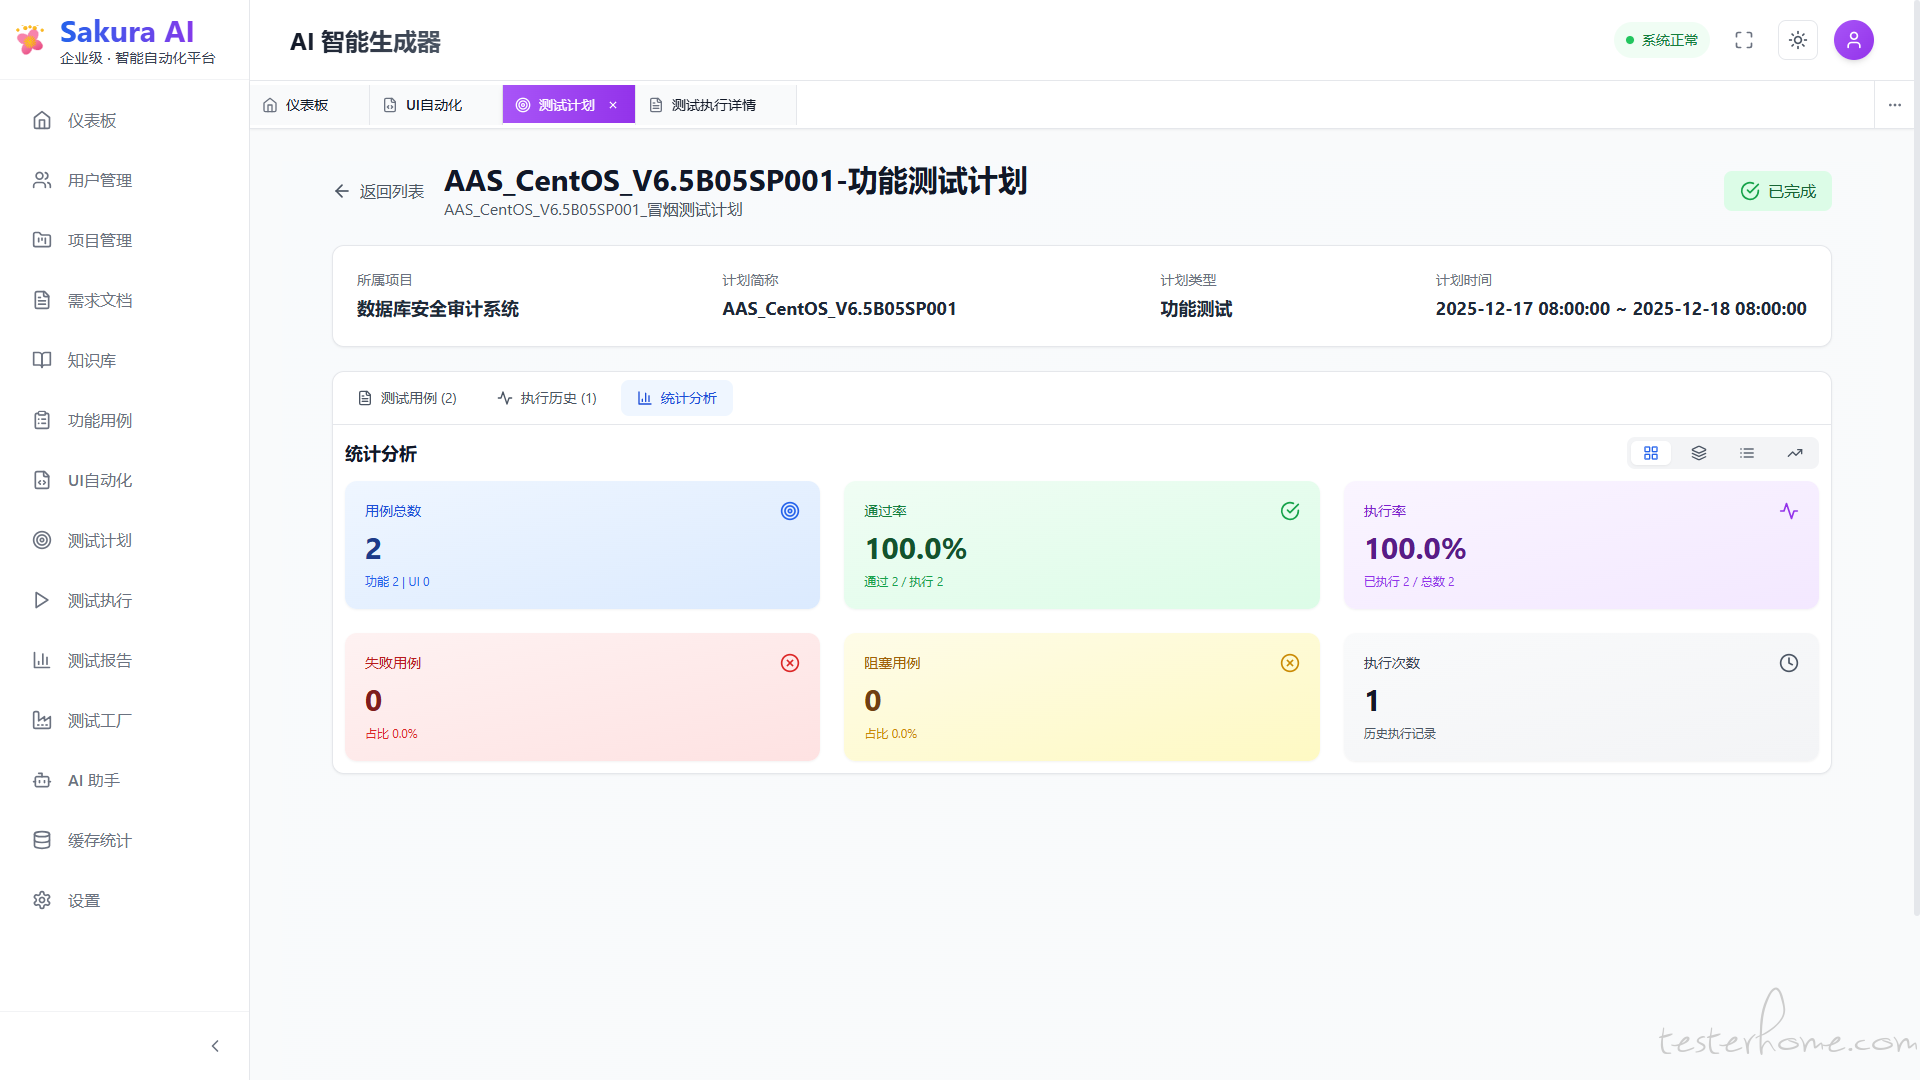Click the 已完成 status button

click(x=1777, y=191)
